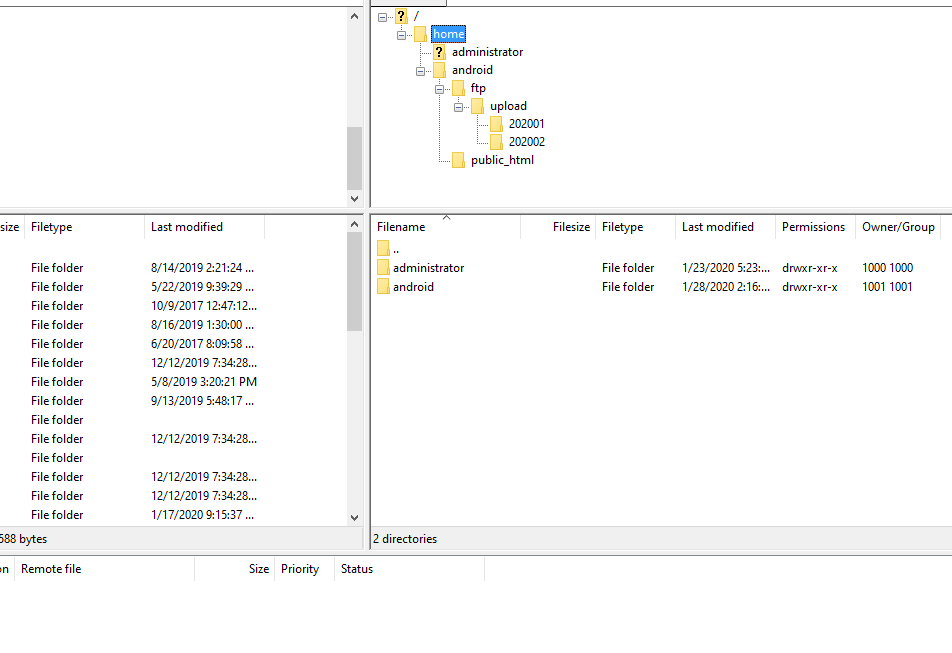Select the home folder in remote tree
This screenshot has height=653, width=952.
449,34
